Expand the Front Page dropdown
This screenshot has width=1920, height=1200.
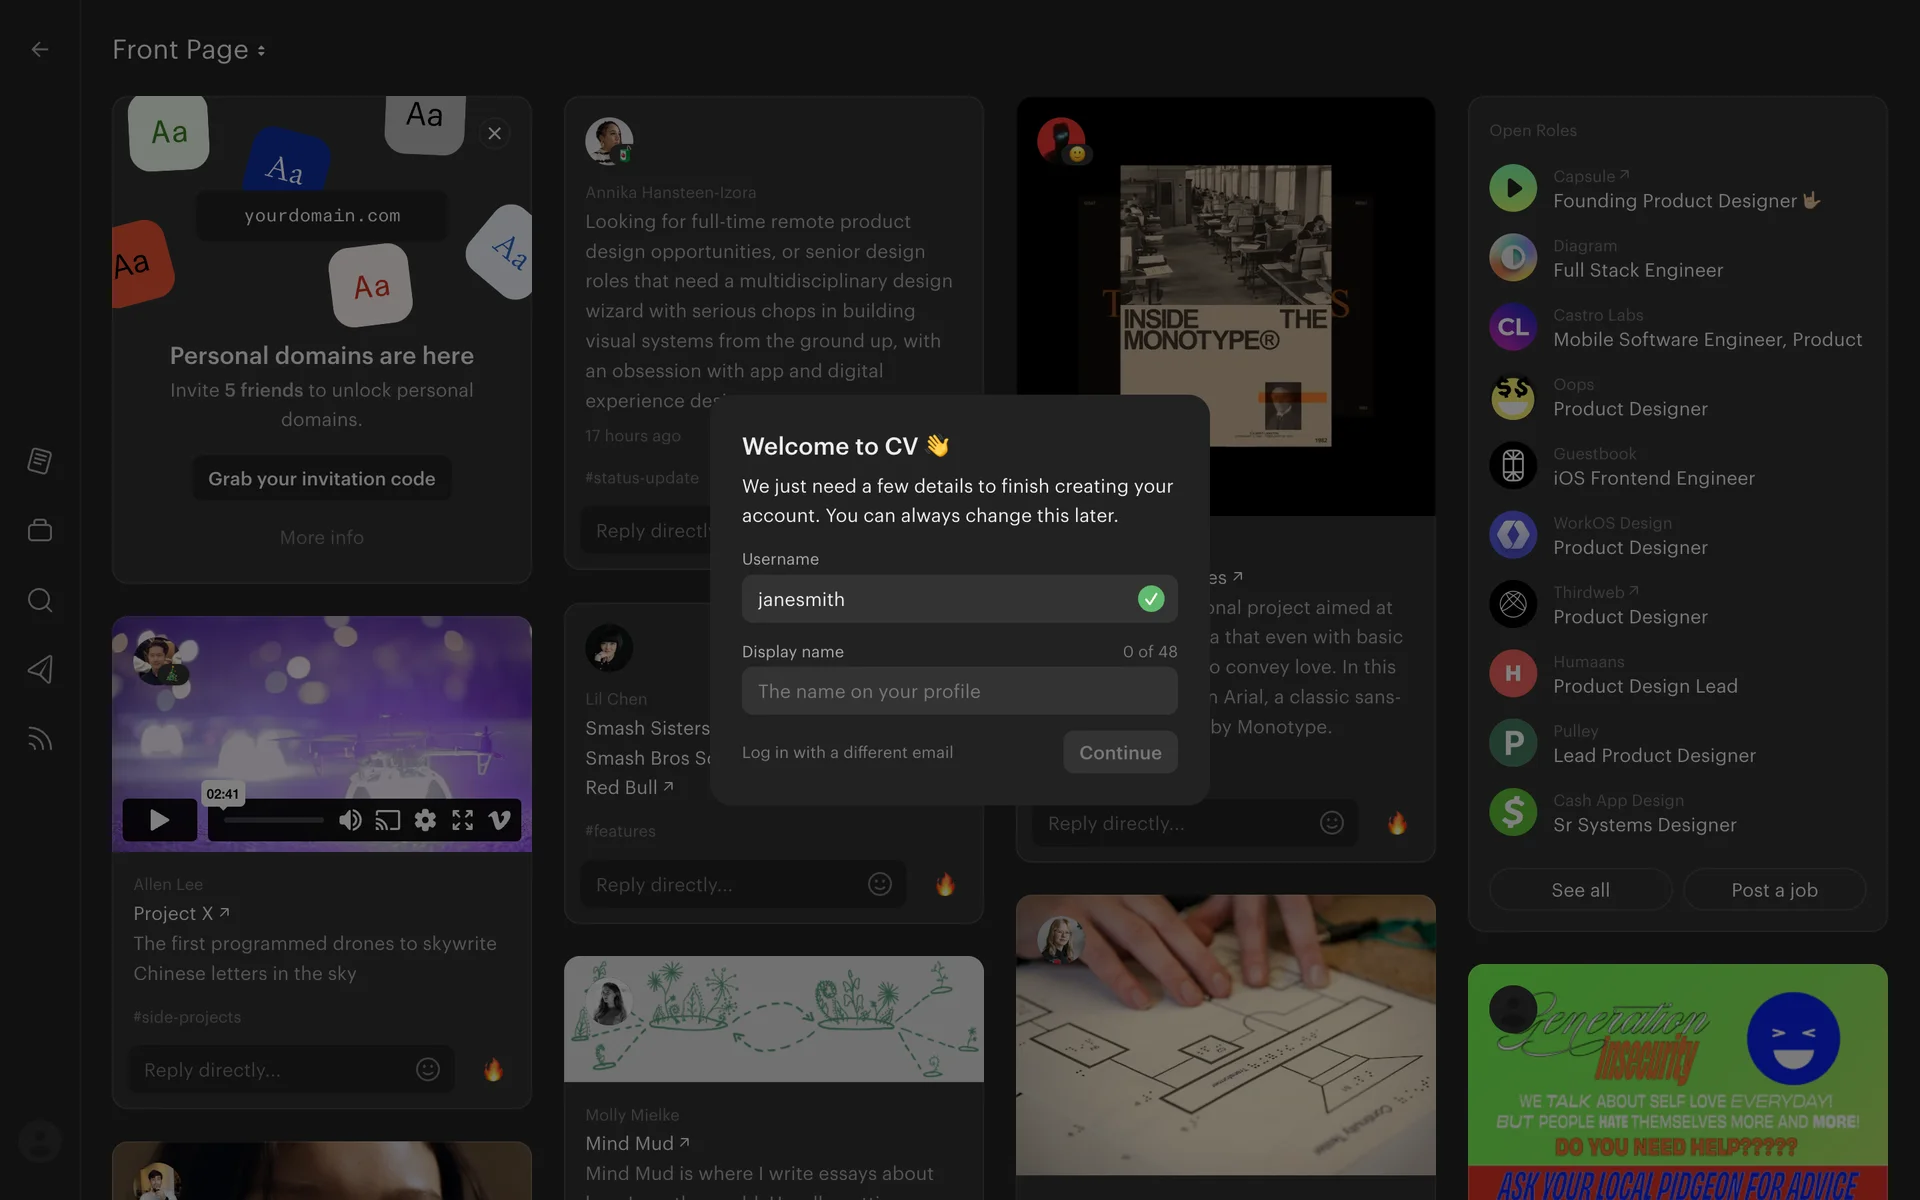[189, 49]
